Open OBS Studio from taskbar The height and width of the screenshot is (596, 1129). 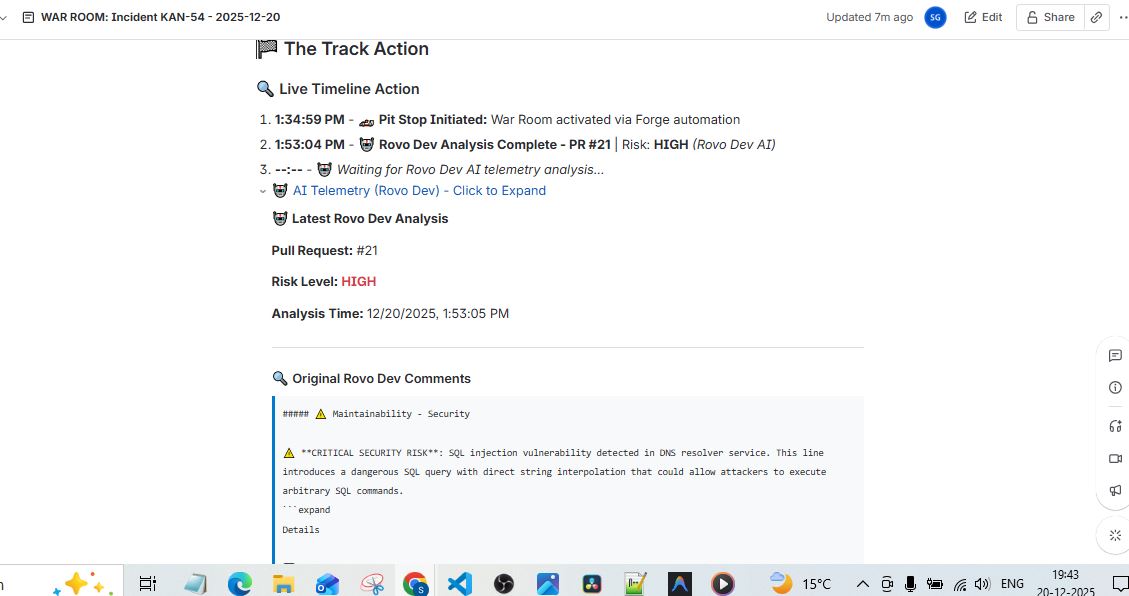click(503, 583)
